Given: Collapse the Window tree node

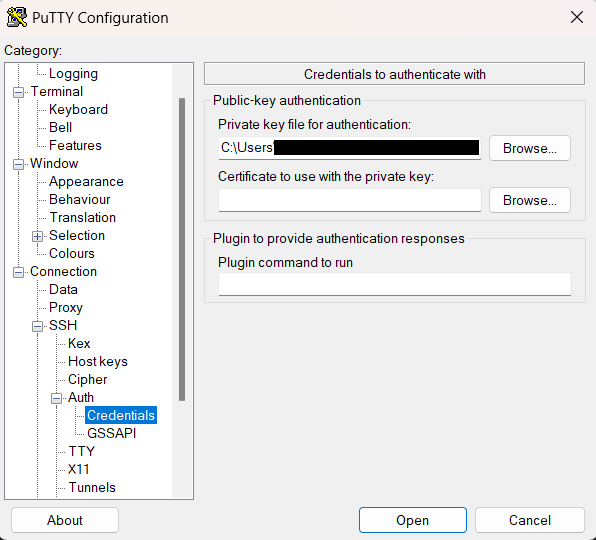Looking at the screenshot, I should [x=18, y=164].
